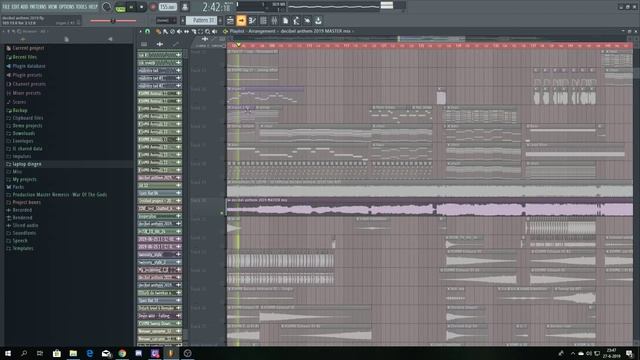Screen dimensions: 640x360
Task: Adjust the master pitch slider
Action: click(113, 20)
